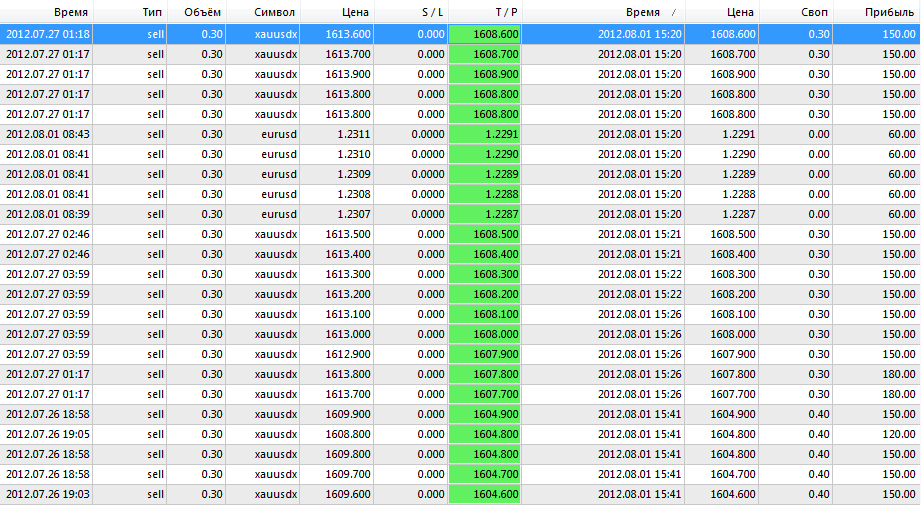The width and height of the screenshot is (921, 505).
Task: Click the open time 2012.07.26 19:05 cell
Action: coord(46,434)
